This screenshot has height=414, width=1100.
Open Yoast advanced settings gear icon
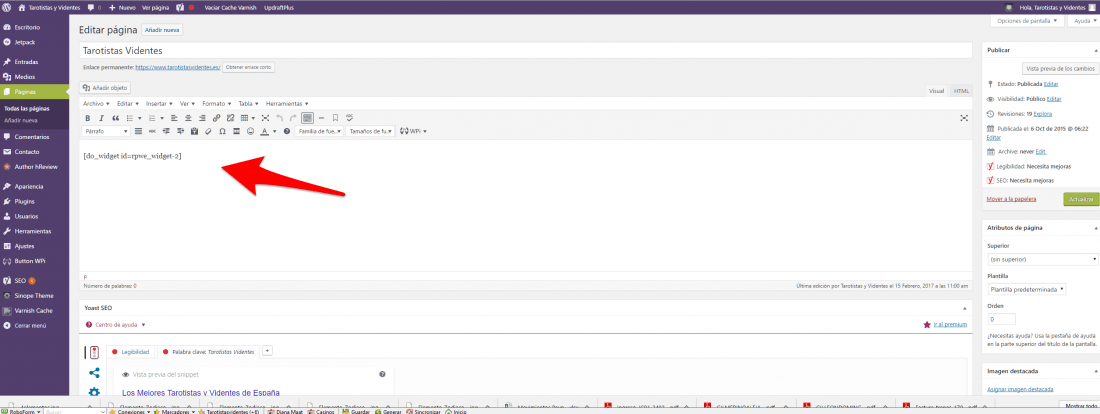pos(94,392)
